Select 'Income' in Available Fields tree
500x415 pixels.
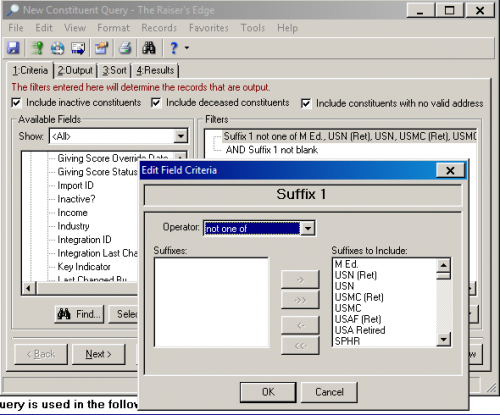point(72,212)
